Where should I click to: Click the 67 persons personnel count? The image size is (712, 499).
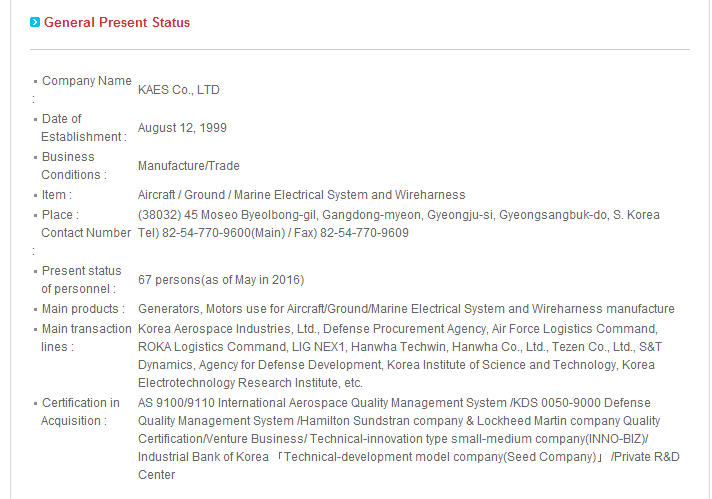[221, 280]
